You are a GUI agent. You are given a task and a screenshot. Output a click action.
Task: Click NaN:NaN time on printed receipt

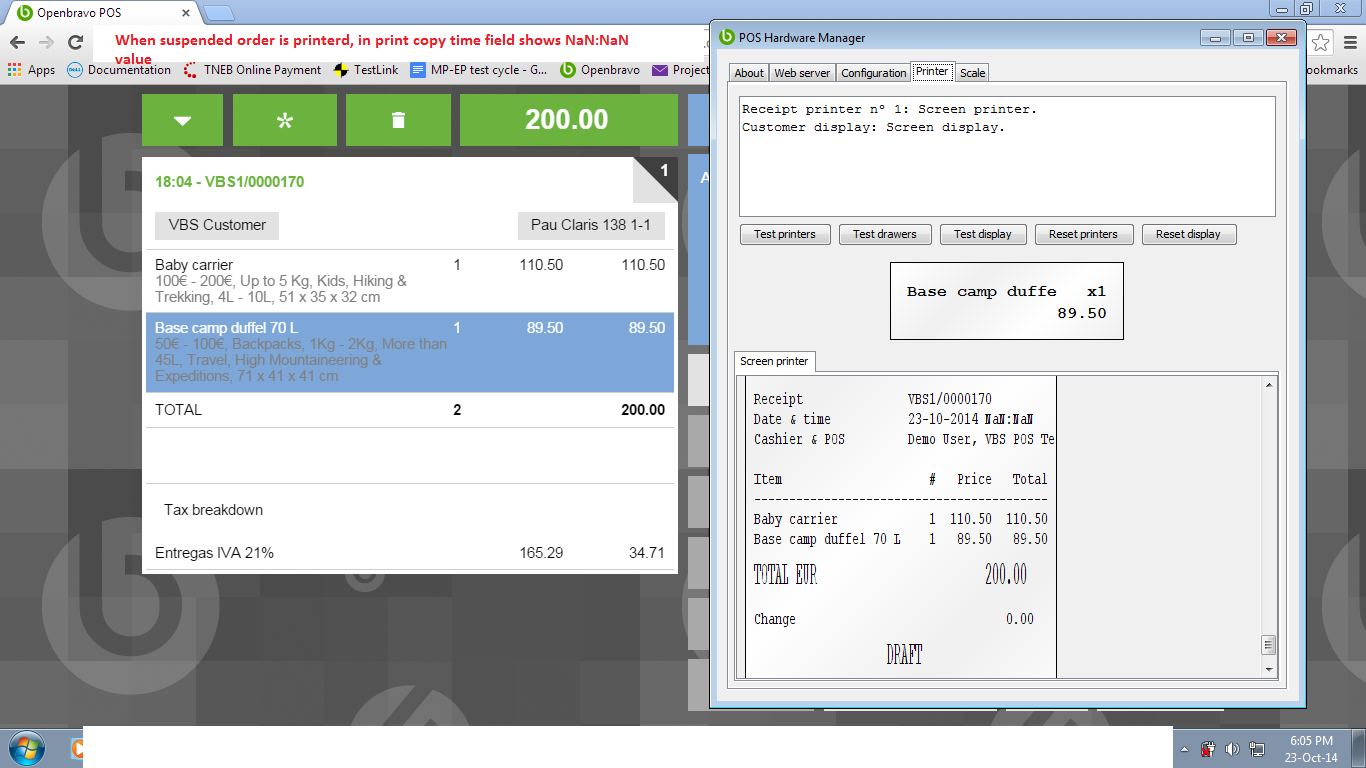click(x=1008, y=419)
